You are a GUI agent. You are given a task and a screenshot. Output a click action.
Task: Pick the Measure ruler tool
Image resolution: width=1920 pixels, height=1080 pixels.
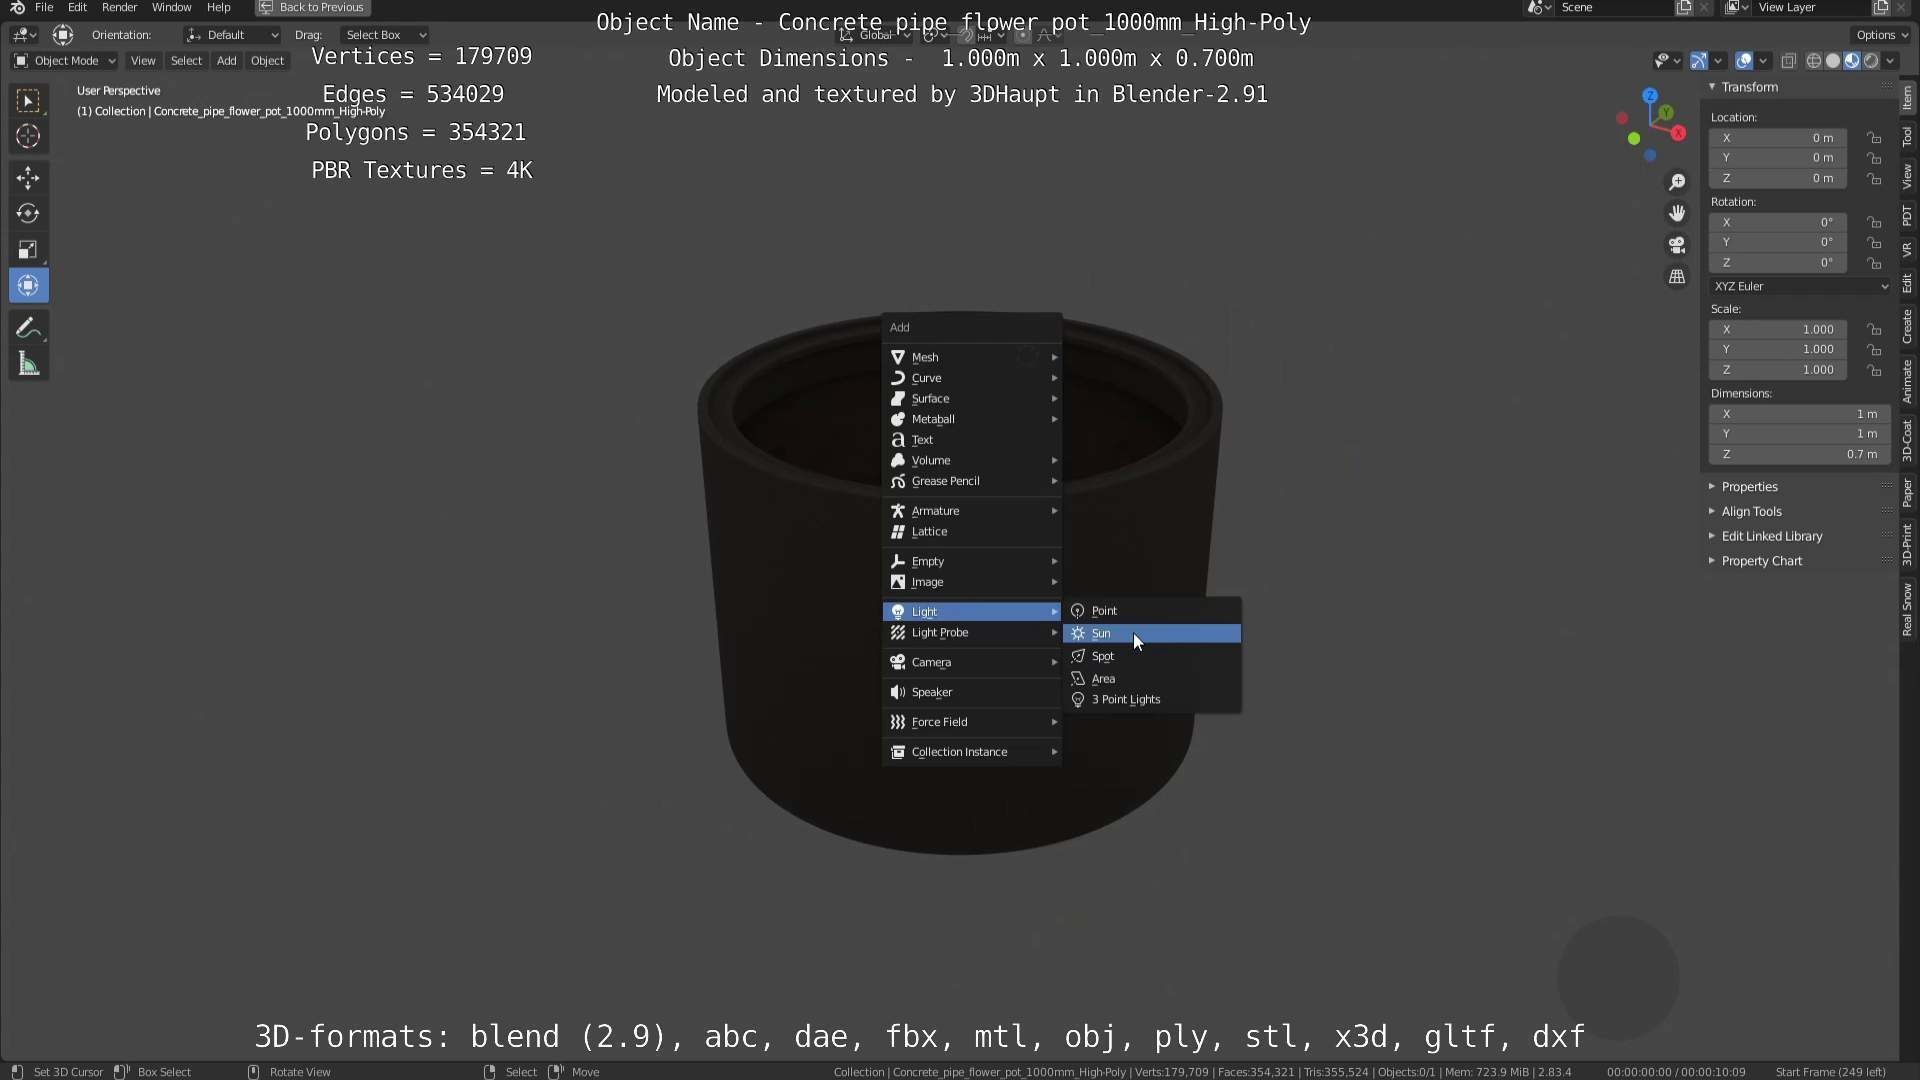[28, 364]
